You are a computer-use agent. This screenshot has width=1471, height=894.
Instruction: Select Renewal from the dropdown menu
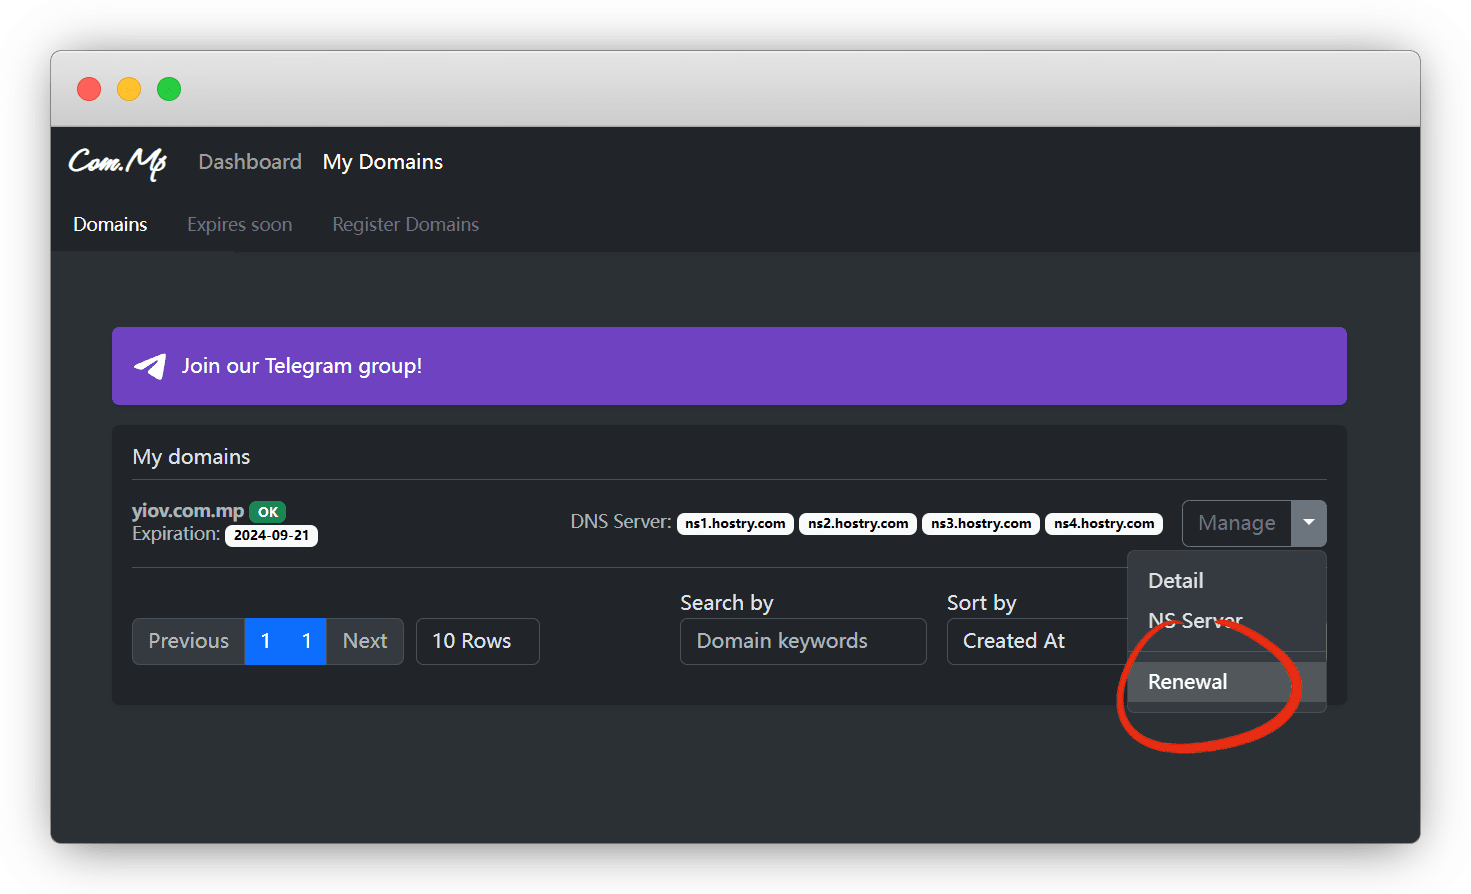point(1187,682)
